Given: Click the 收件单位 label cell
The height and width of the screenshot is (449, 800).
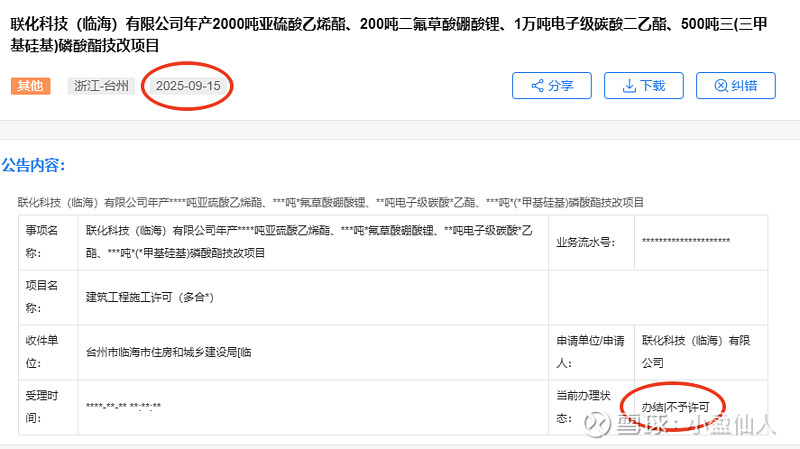Looking at the screenshot, I should click(x=48, y=352).
